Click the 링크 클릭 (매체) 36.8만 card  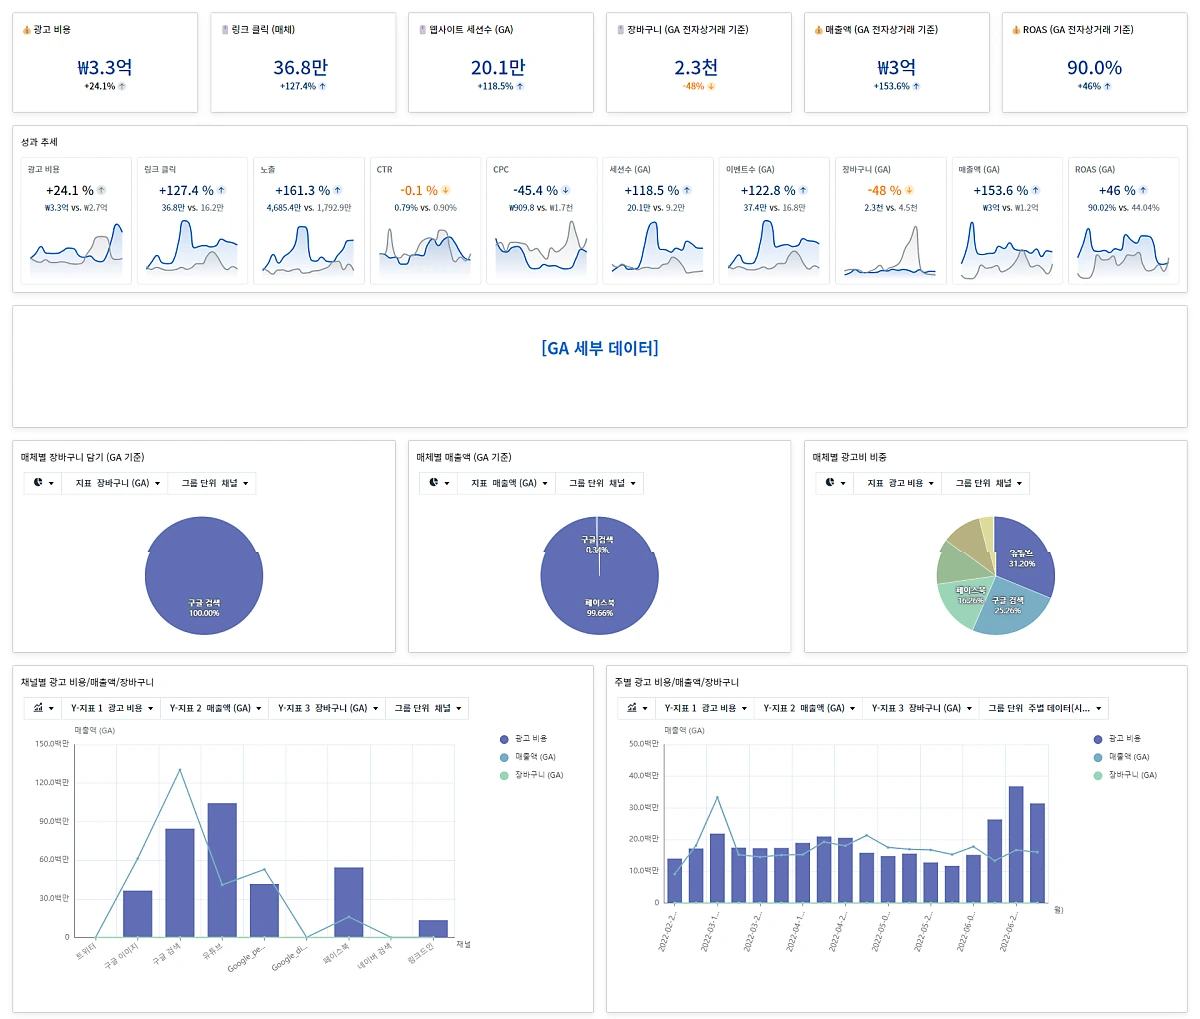tap(300, 62)
